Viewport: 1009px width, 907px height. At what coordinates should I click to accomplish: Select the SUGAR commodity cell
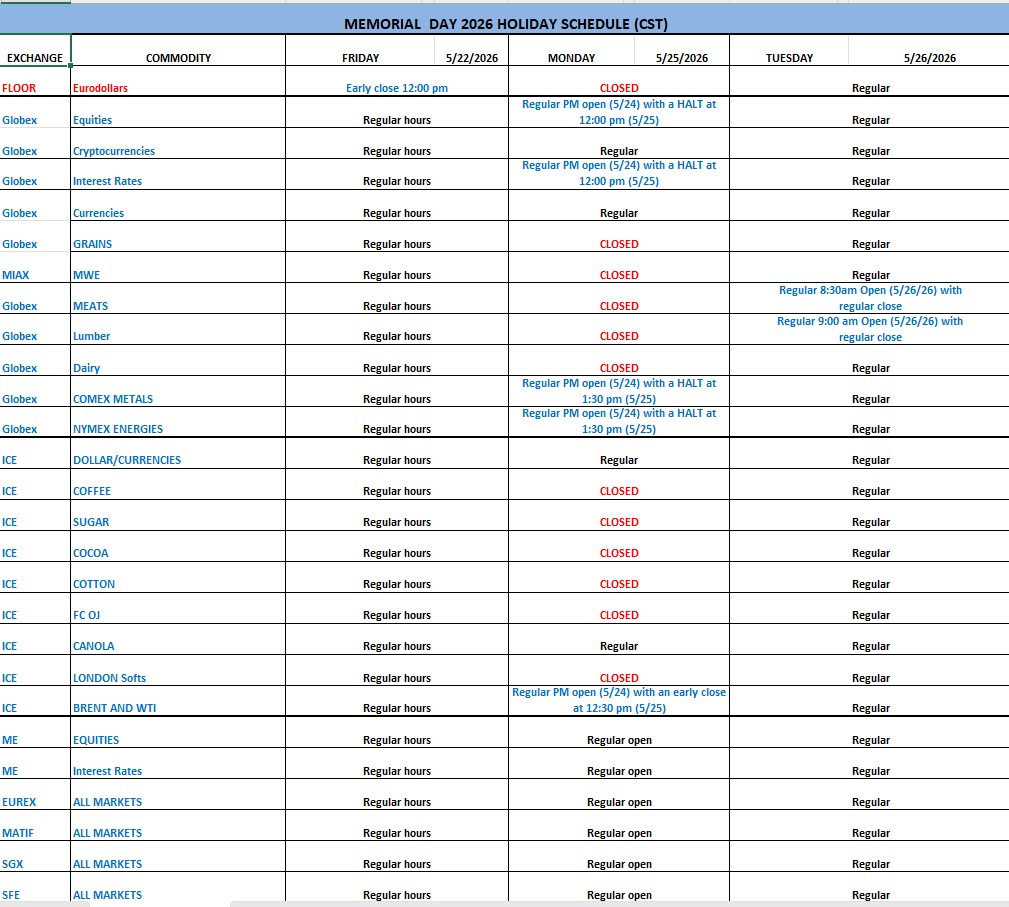pos(178,515)
